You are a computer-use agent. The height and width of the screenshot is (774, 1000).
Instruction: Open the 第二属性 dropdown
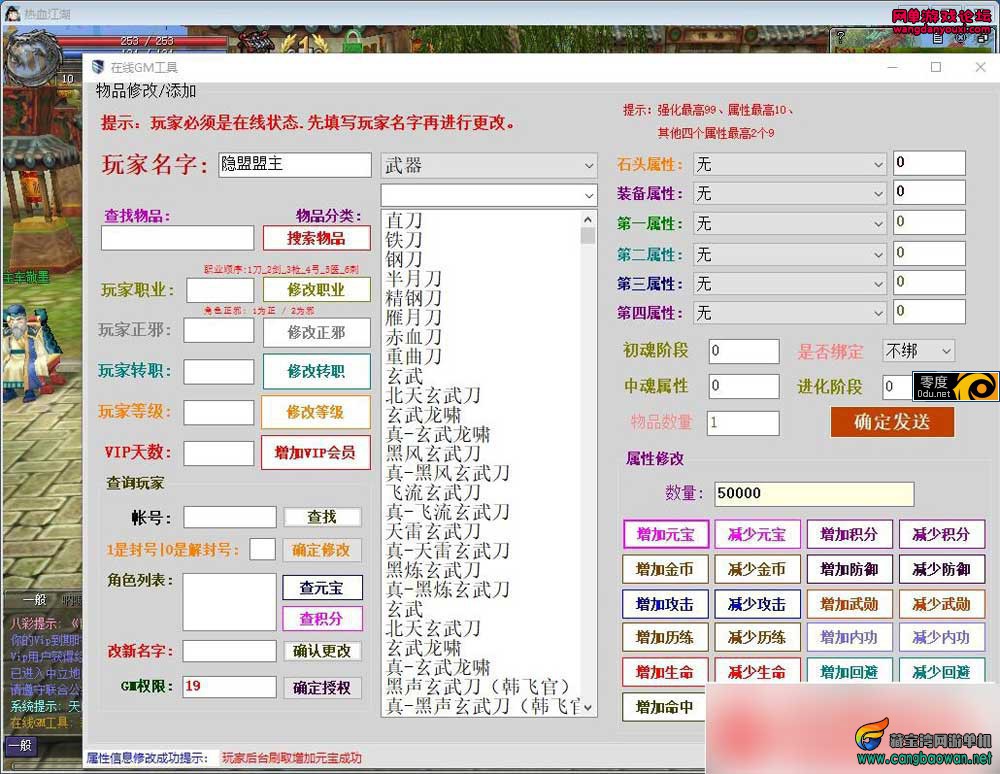pyautogui.click(x=790, y=254)
